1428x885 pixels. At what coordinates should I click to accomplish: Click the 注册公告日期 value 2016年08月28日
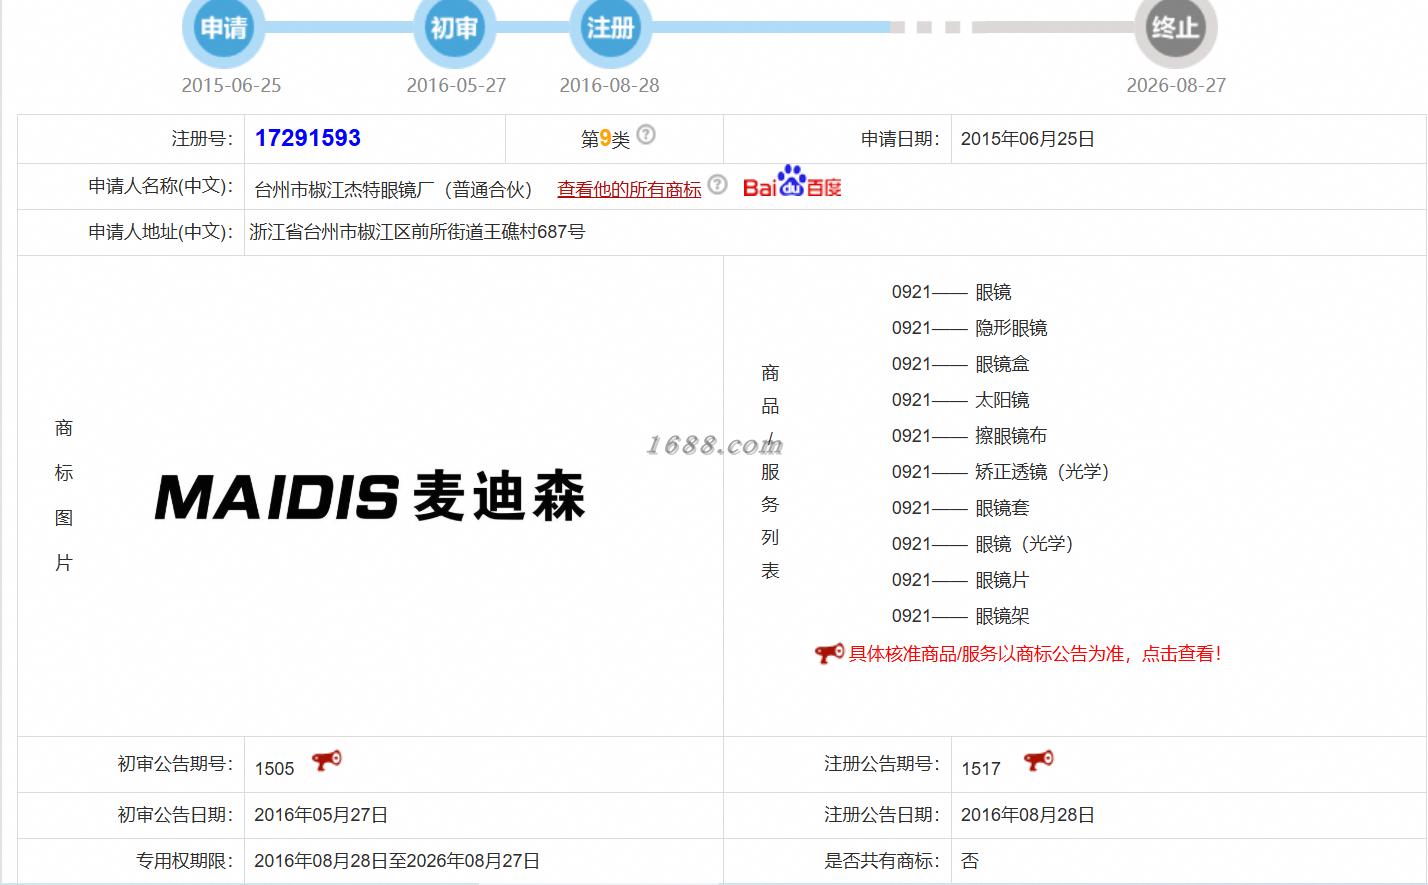[1028, 815]
